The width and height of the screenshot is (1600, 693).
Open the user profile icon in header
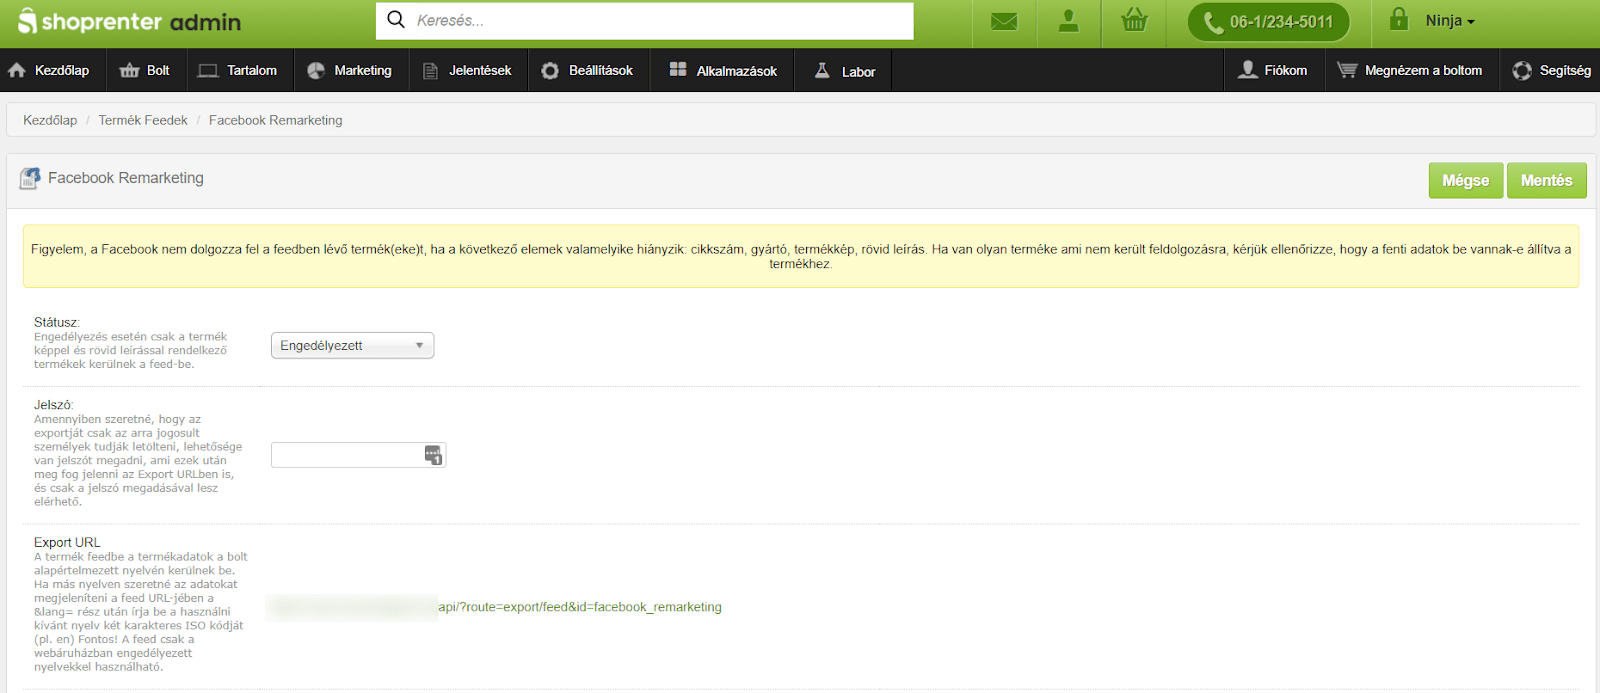pos(1069,21)
